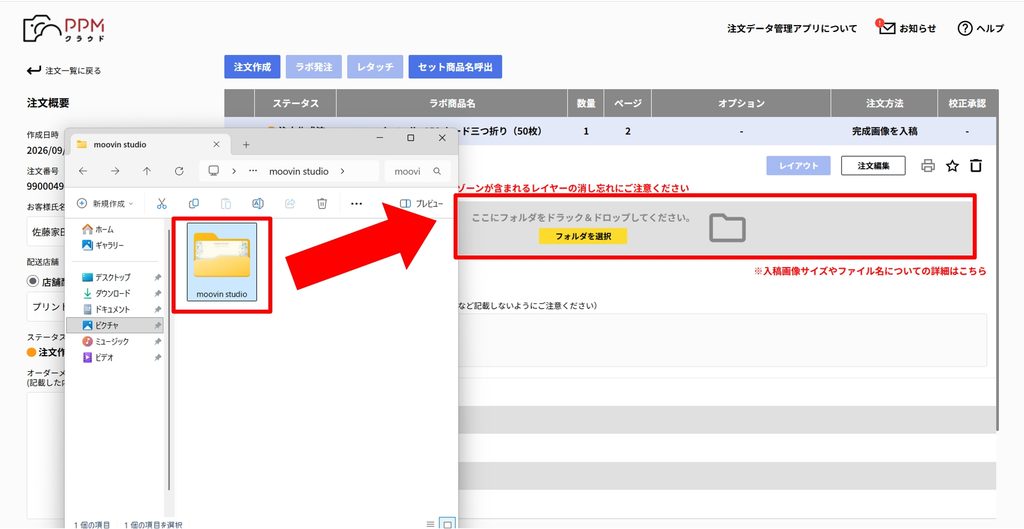Select the moovin studio folder thumbnail
The width and height of the screenshot is (1024, 529).
221,262
